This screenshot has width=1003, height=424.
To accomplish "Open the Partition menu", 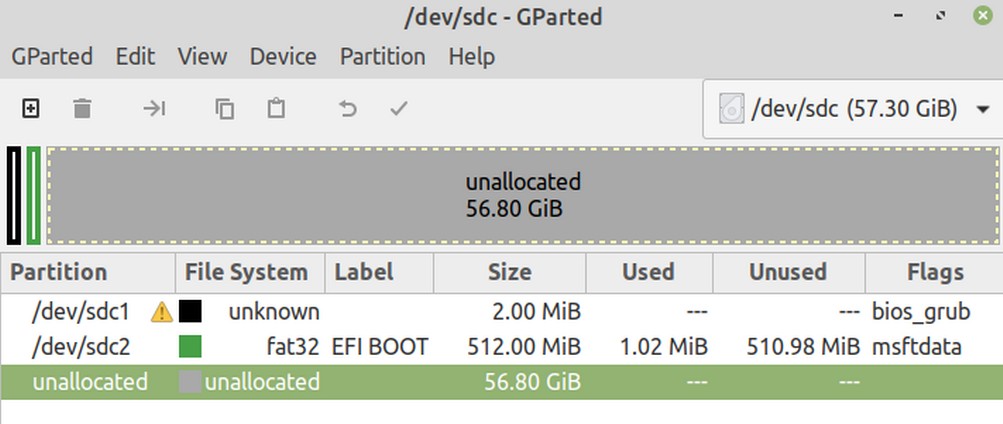I will (383, 56).
